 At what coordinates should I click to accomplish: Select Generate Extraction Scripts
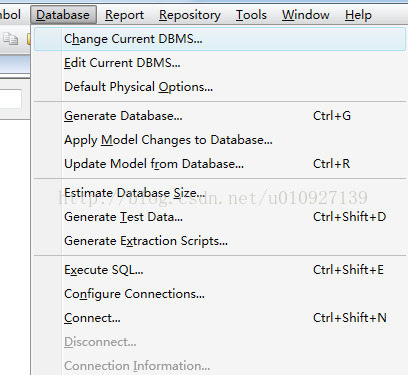tap(220, 241)
